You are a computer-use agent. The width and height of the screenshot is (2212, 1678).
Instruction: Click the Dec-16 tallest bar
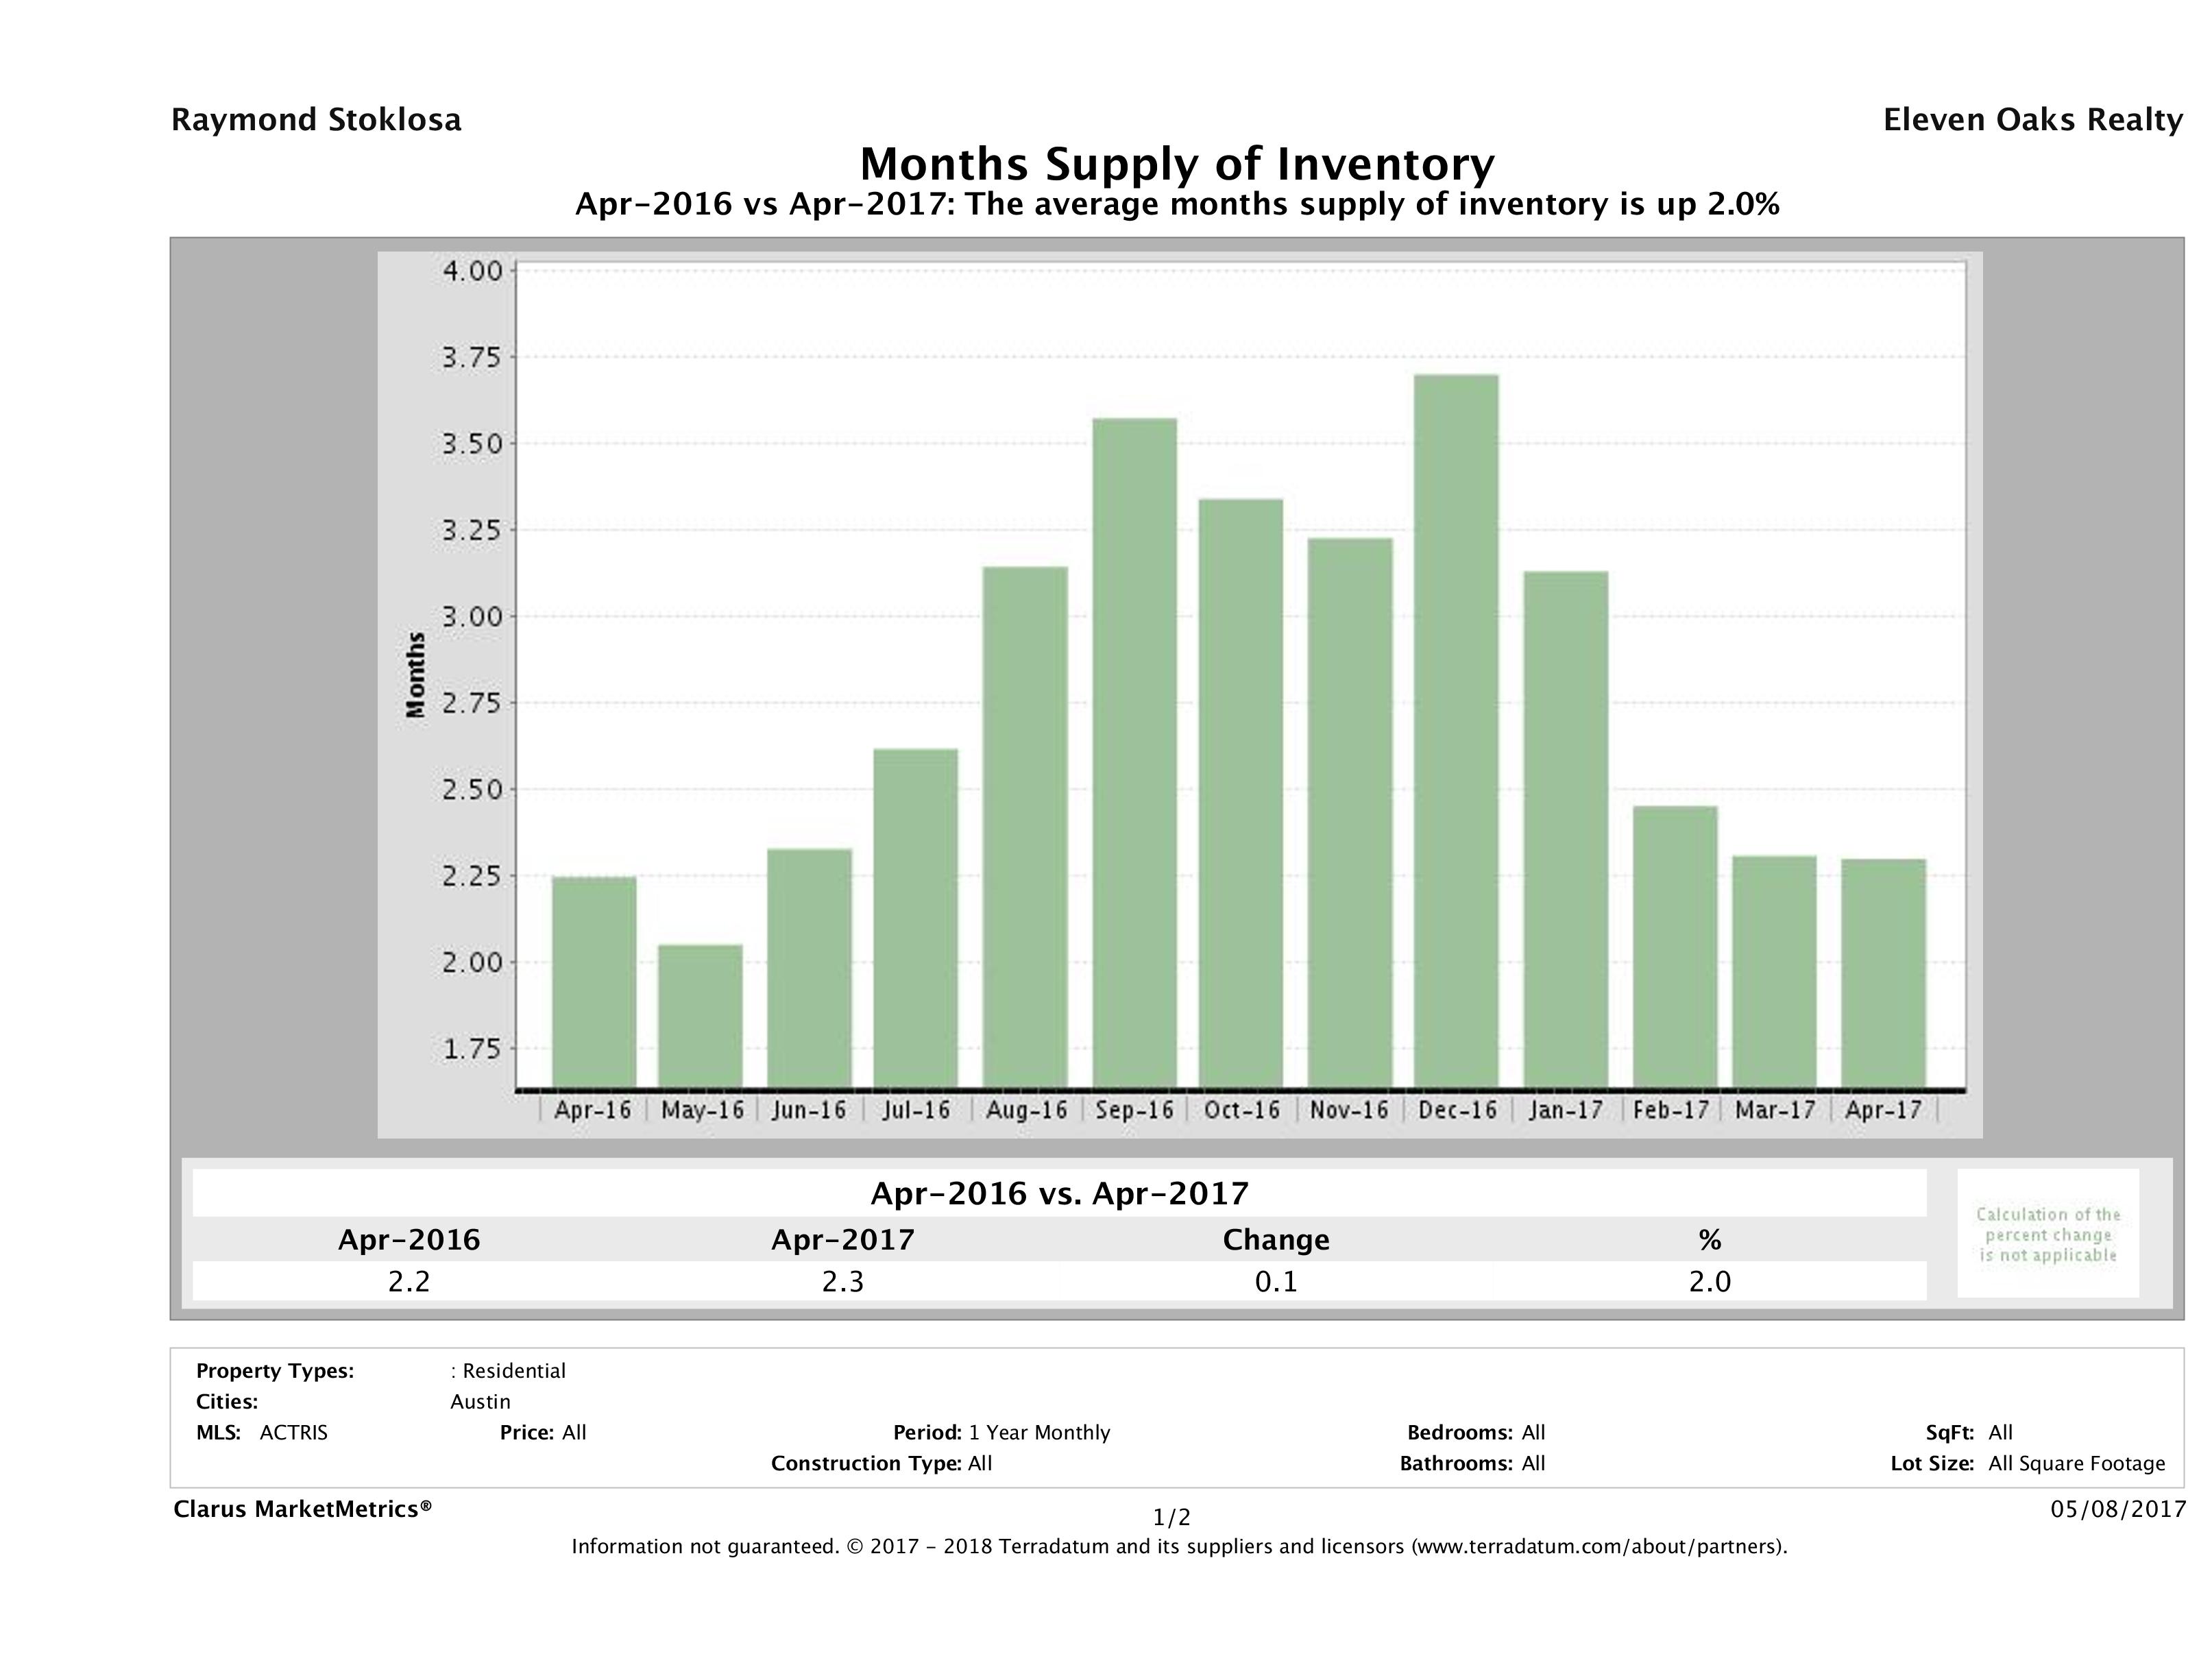pos(1456,730)
